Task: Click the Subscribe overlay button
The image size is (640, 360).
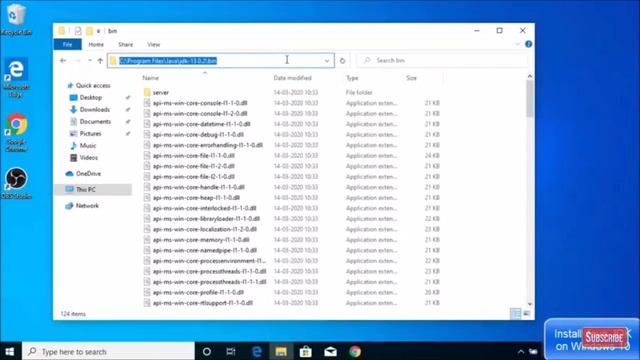Action: tap(604, 338)
